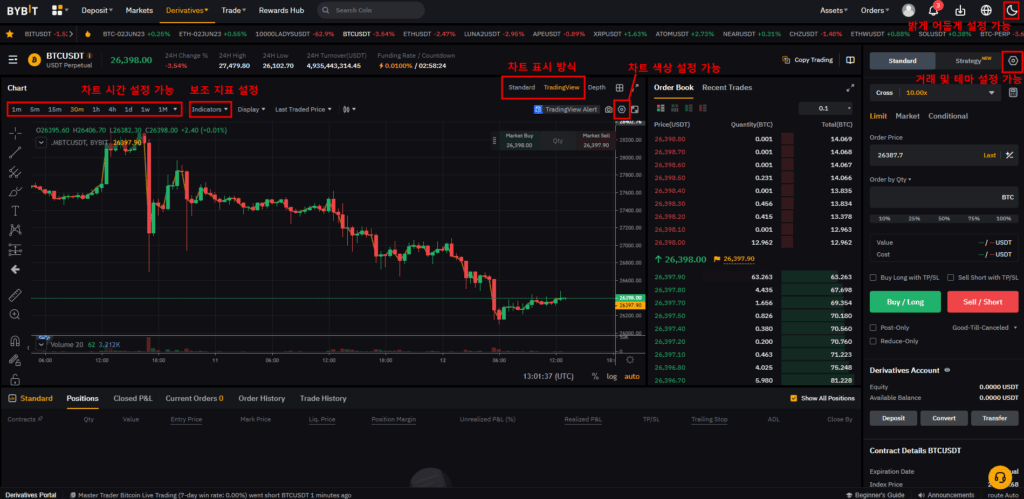
Task: Open the Bybit apps grid menu
Action: coord(57,10)
